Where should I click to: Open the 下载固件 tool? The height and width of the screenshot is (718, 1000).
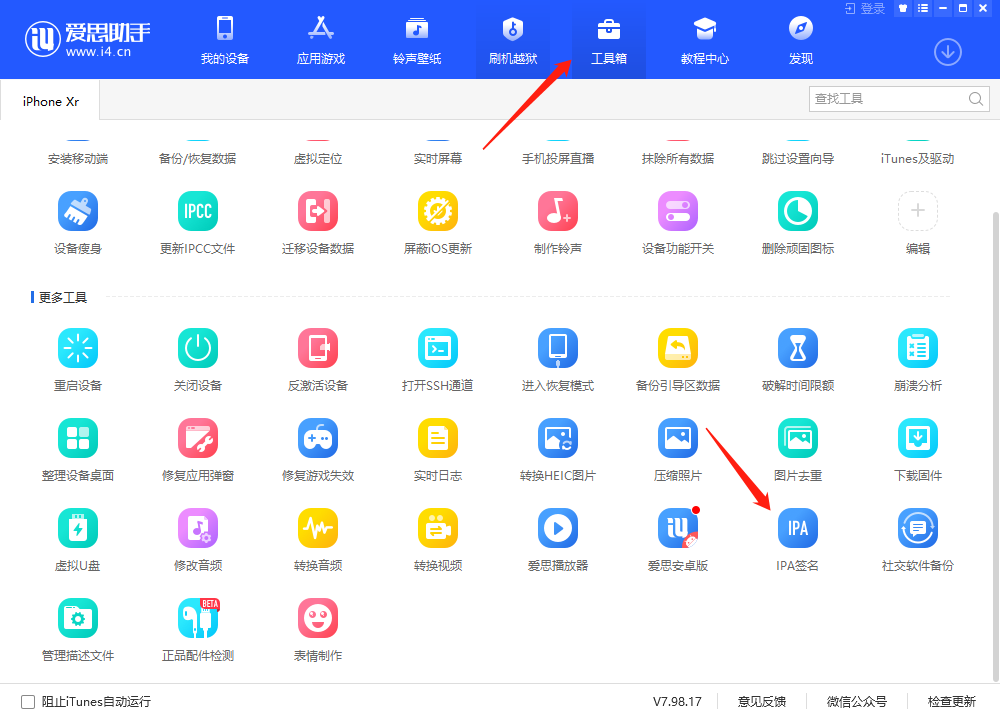click(918, 438)
